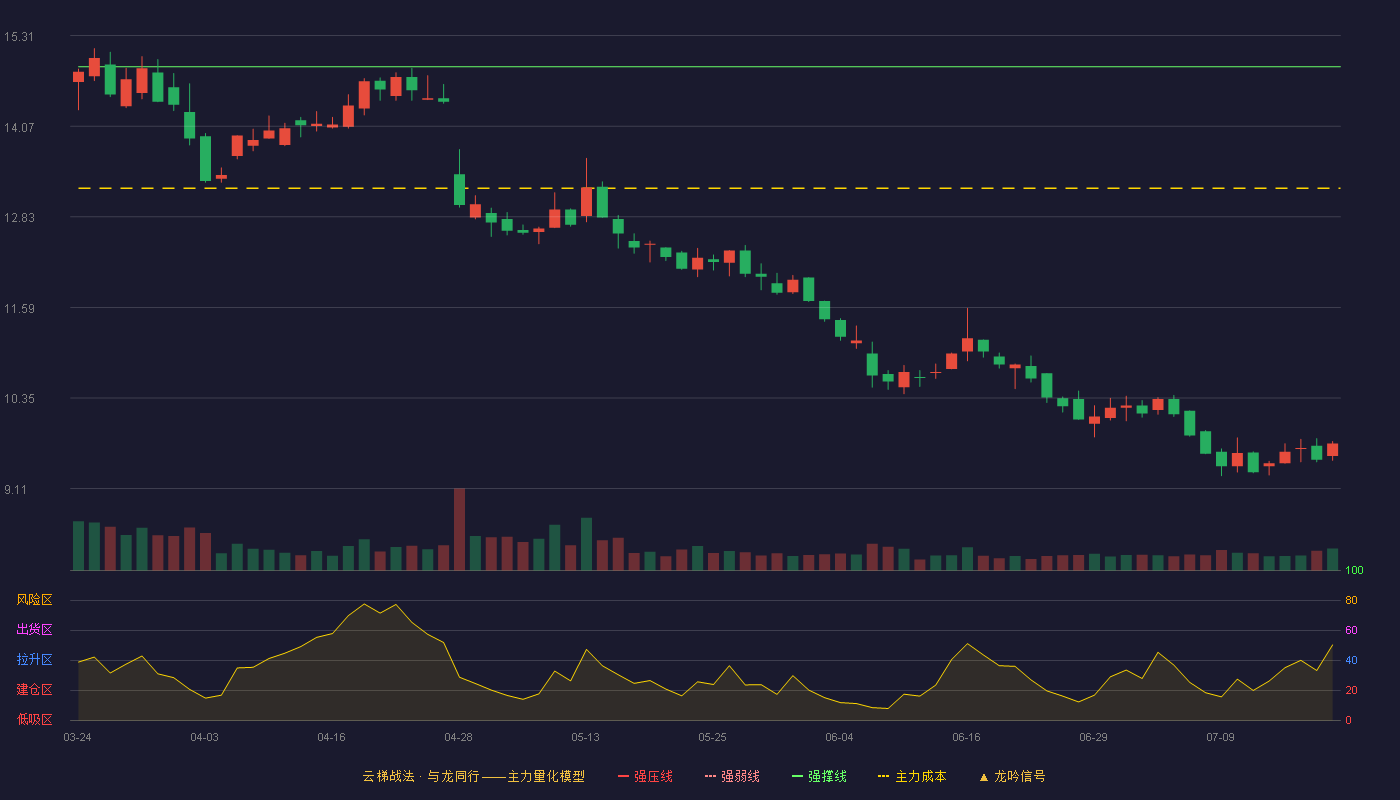Click the magenta 60 indicator axis value
The width and height of the screenshot is (1400, 800).
(1351, 630)
